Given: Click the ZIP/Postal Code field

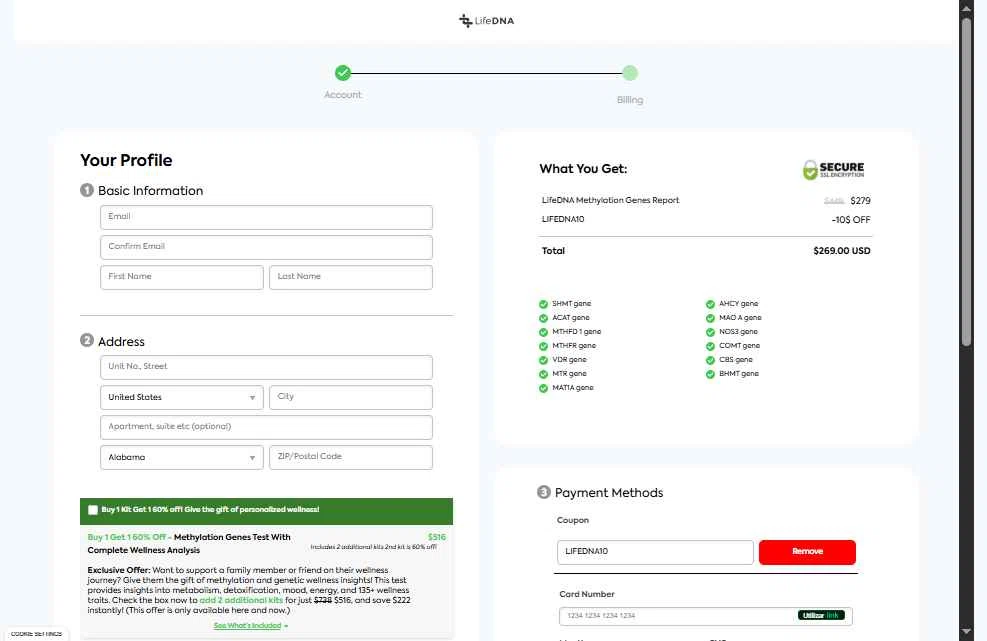Looking at the screenshot, I should click(351, 458).
